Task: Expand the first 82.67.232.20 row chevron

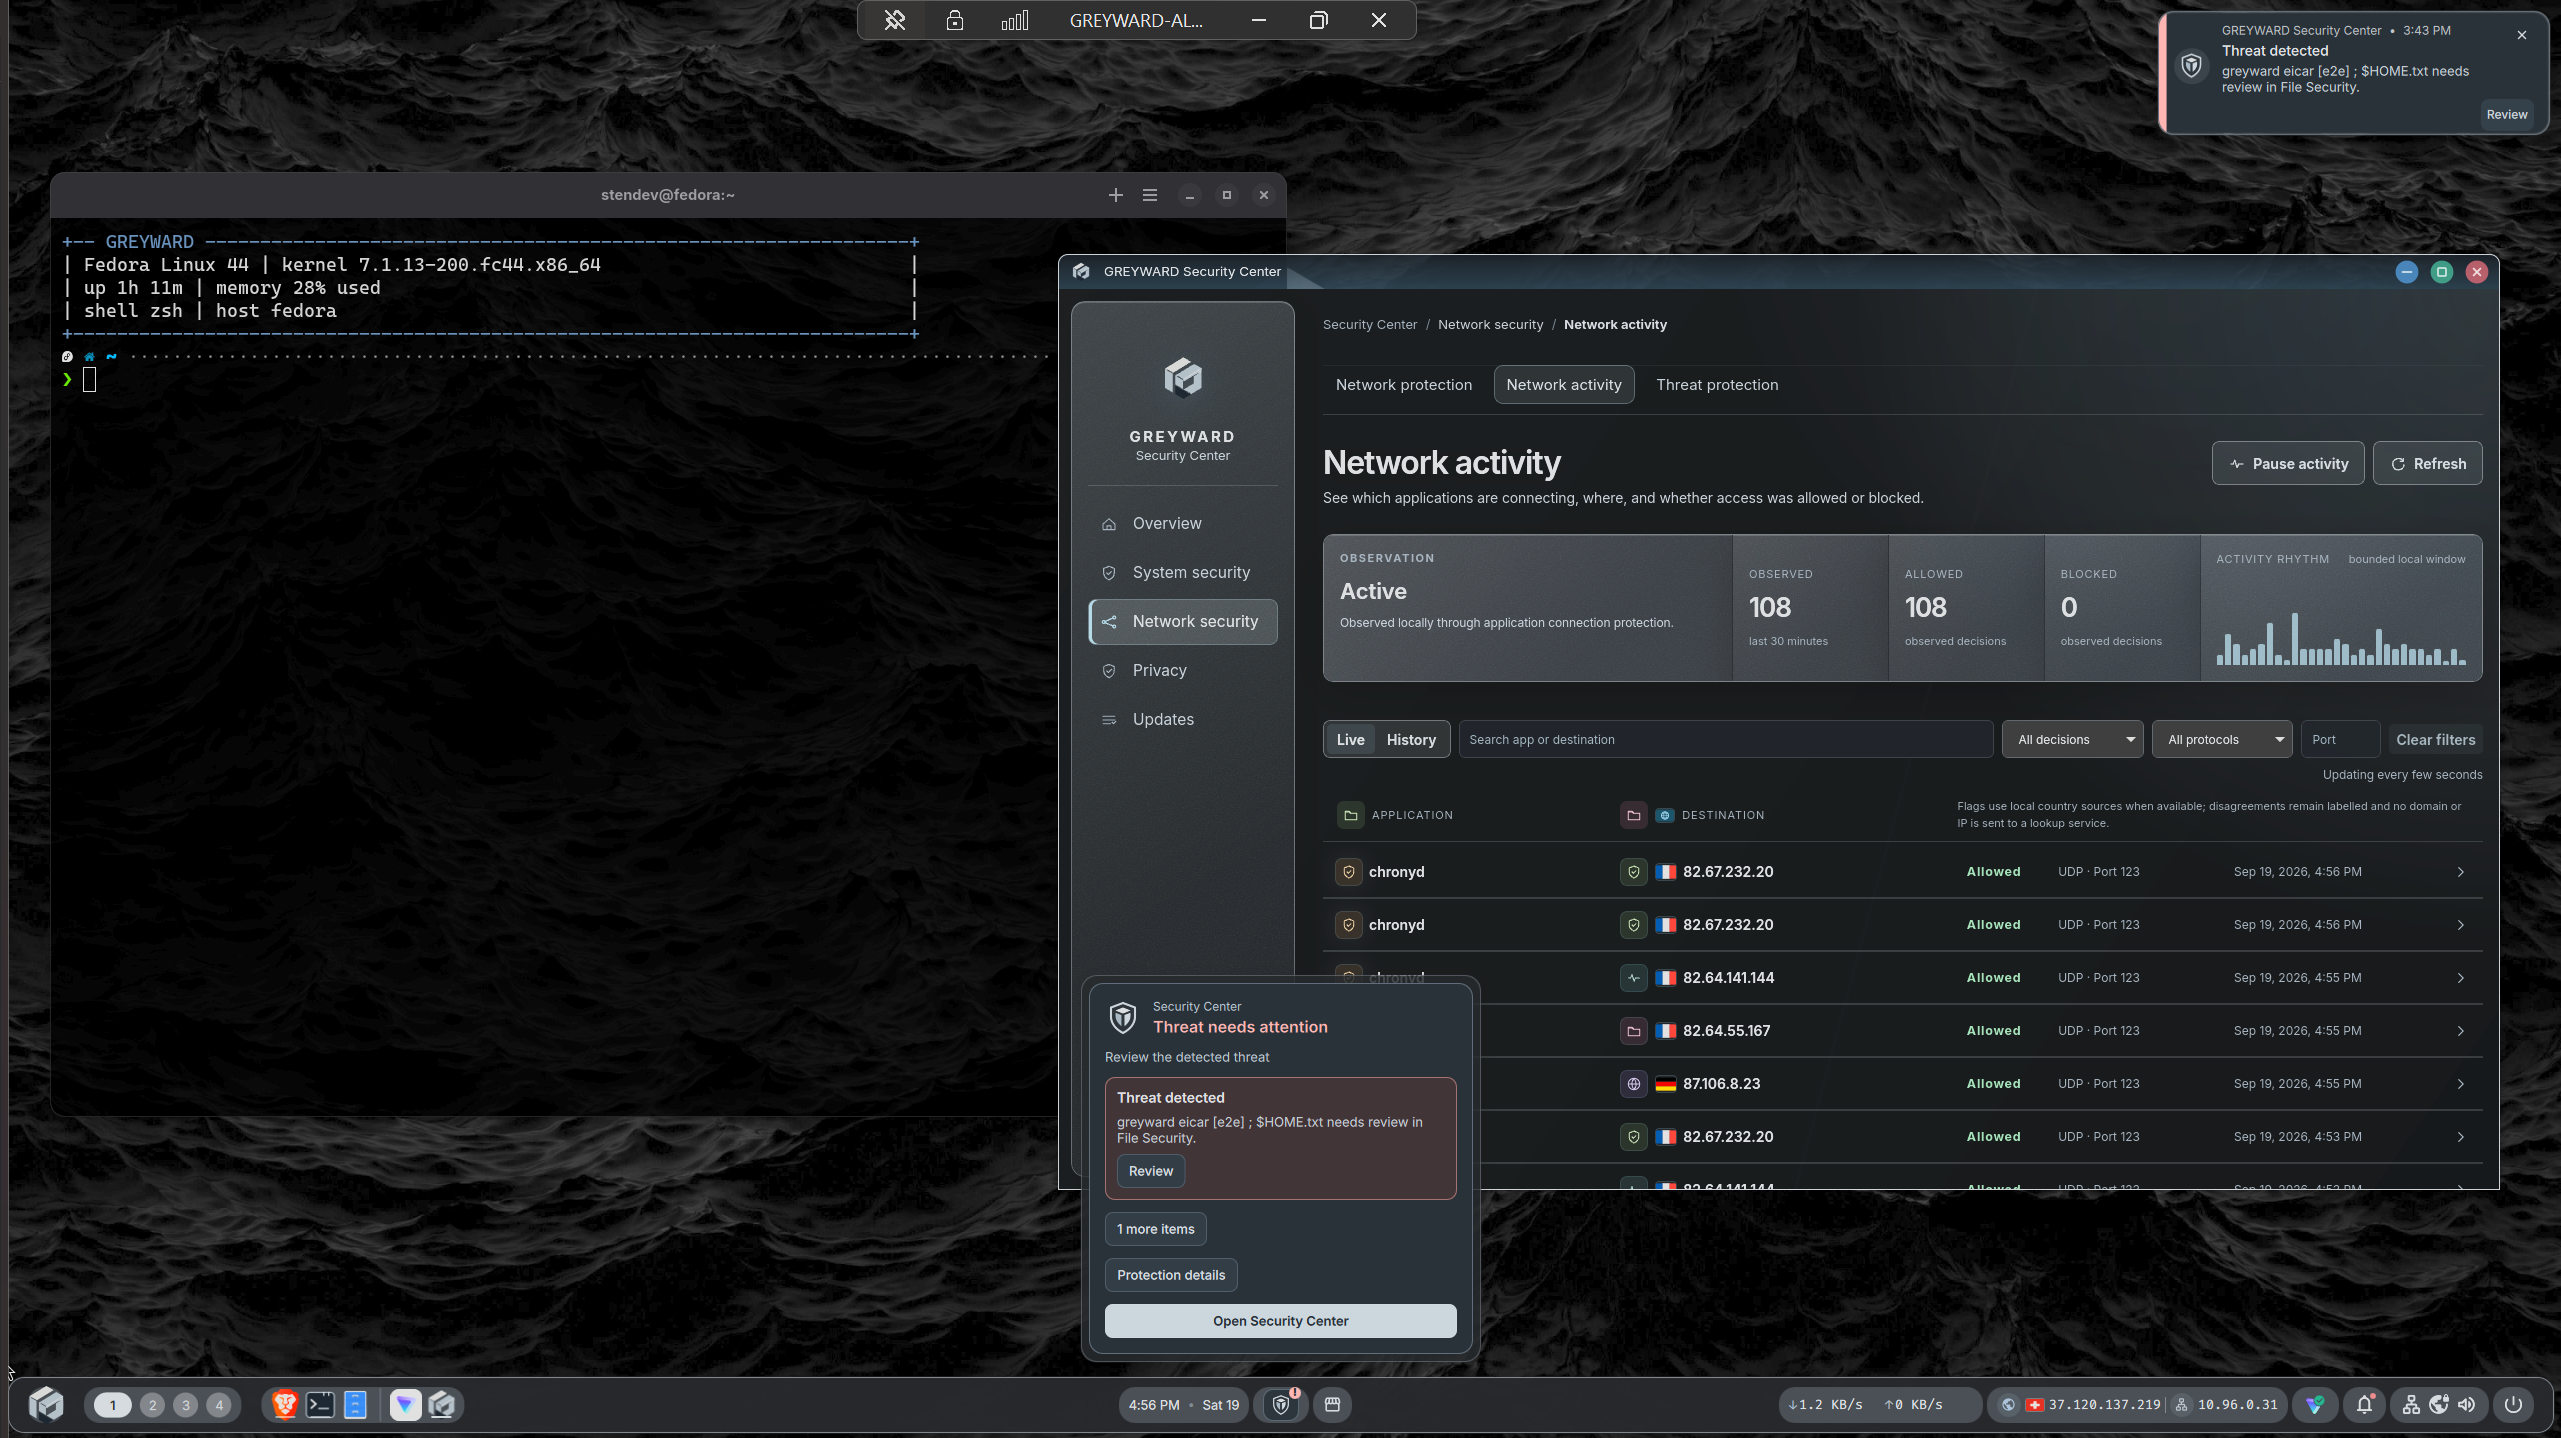Action: (2460, 872)
